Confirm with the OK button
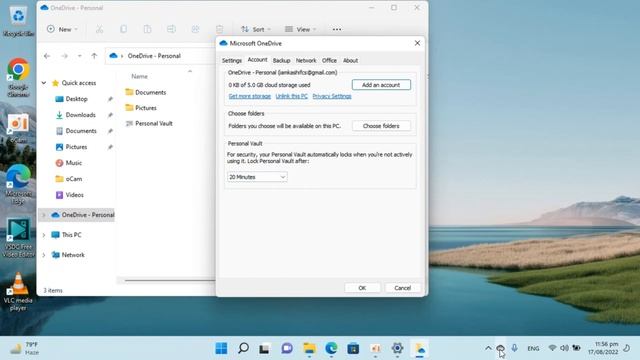Image resolution: width=640 pixels, height=360 pixels. (x=362, y=288)
